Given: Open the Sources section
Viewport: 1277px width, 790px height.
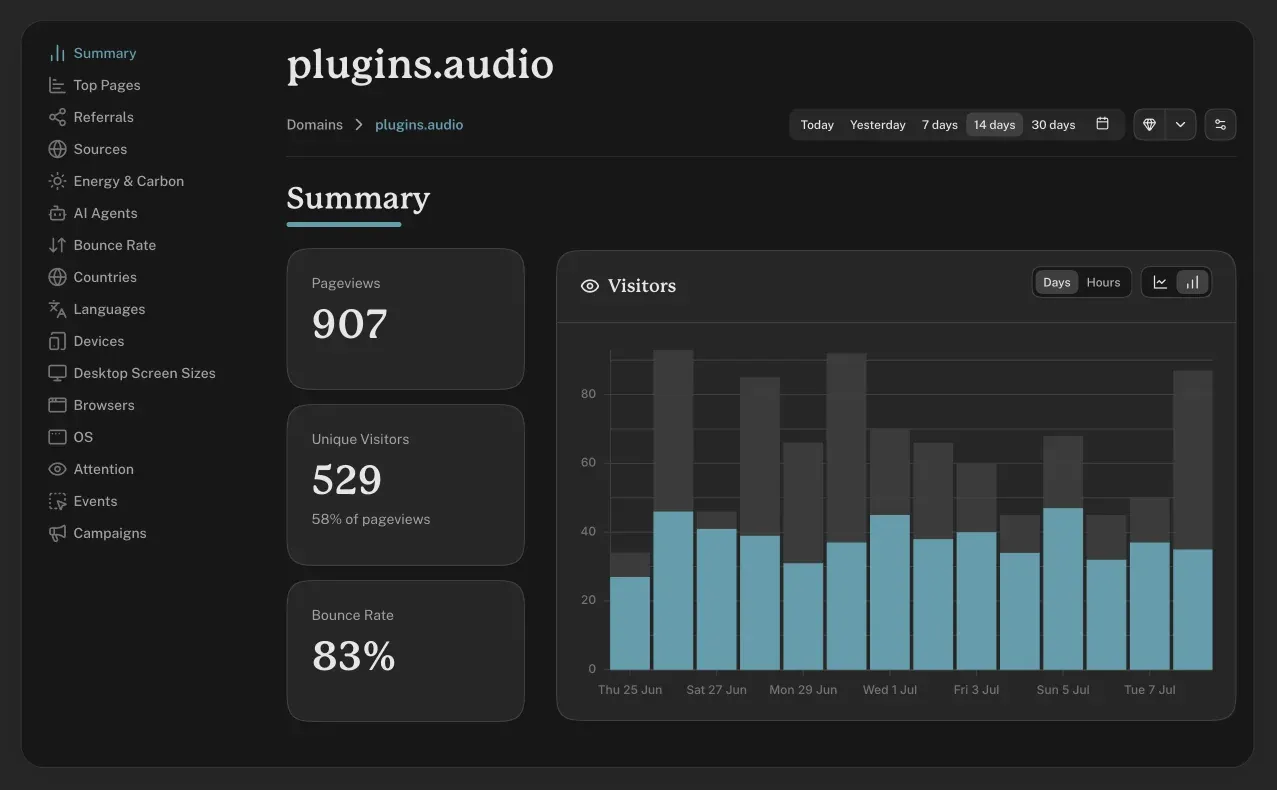Looking at the screenshot, I should 100,149.
